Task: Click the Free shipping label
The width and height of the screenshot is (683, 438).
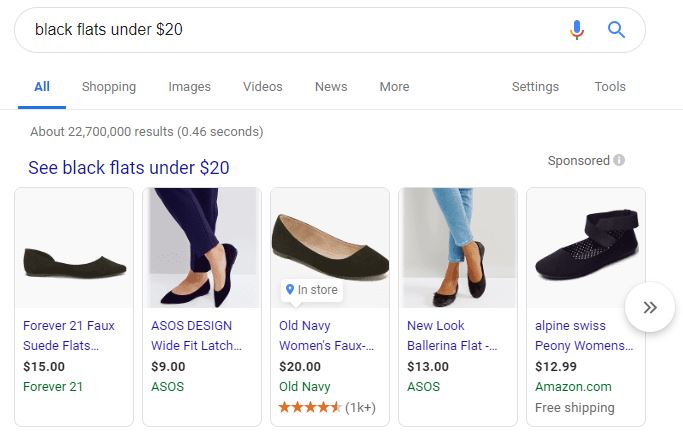Action: pyautogui.click(x=575, y=408)
